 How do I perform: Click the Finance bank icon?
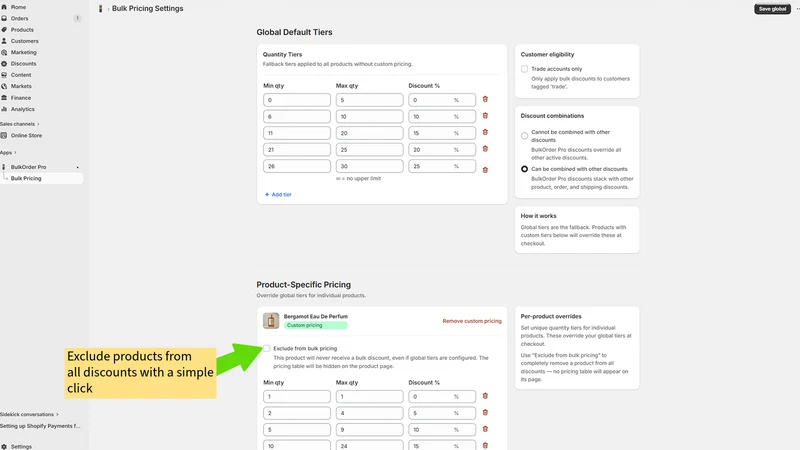pos(4,97)
